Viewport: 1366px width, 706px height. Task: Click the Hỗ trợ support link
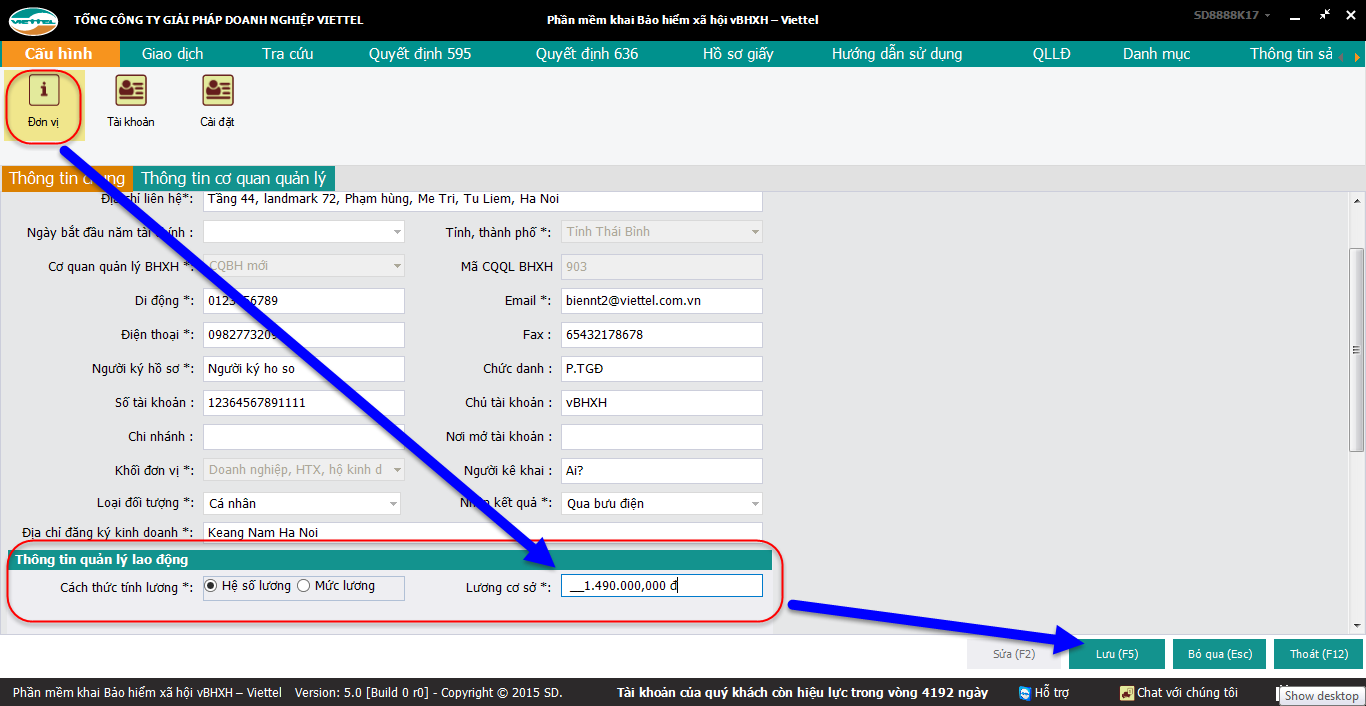[1052, 693]
